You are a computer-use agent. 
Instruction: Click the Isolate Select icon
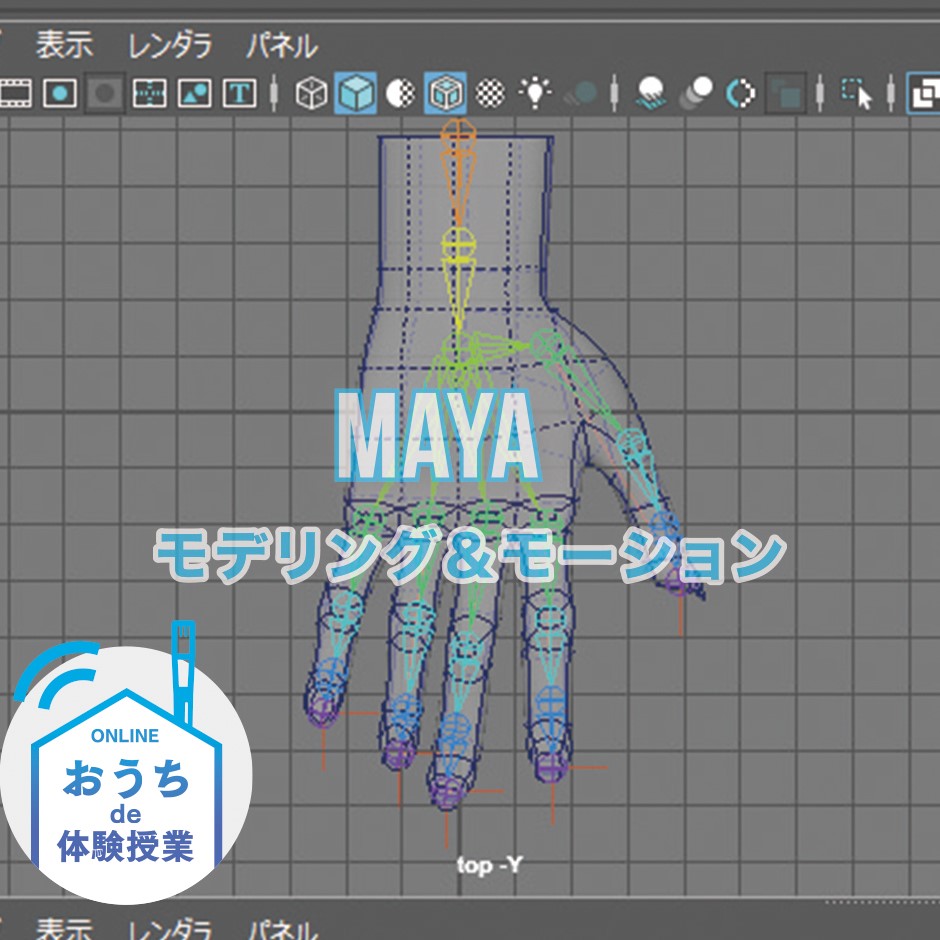click(857, 94)
